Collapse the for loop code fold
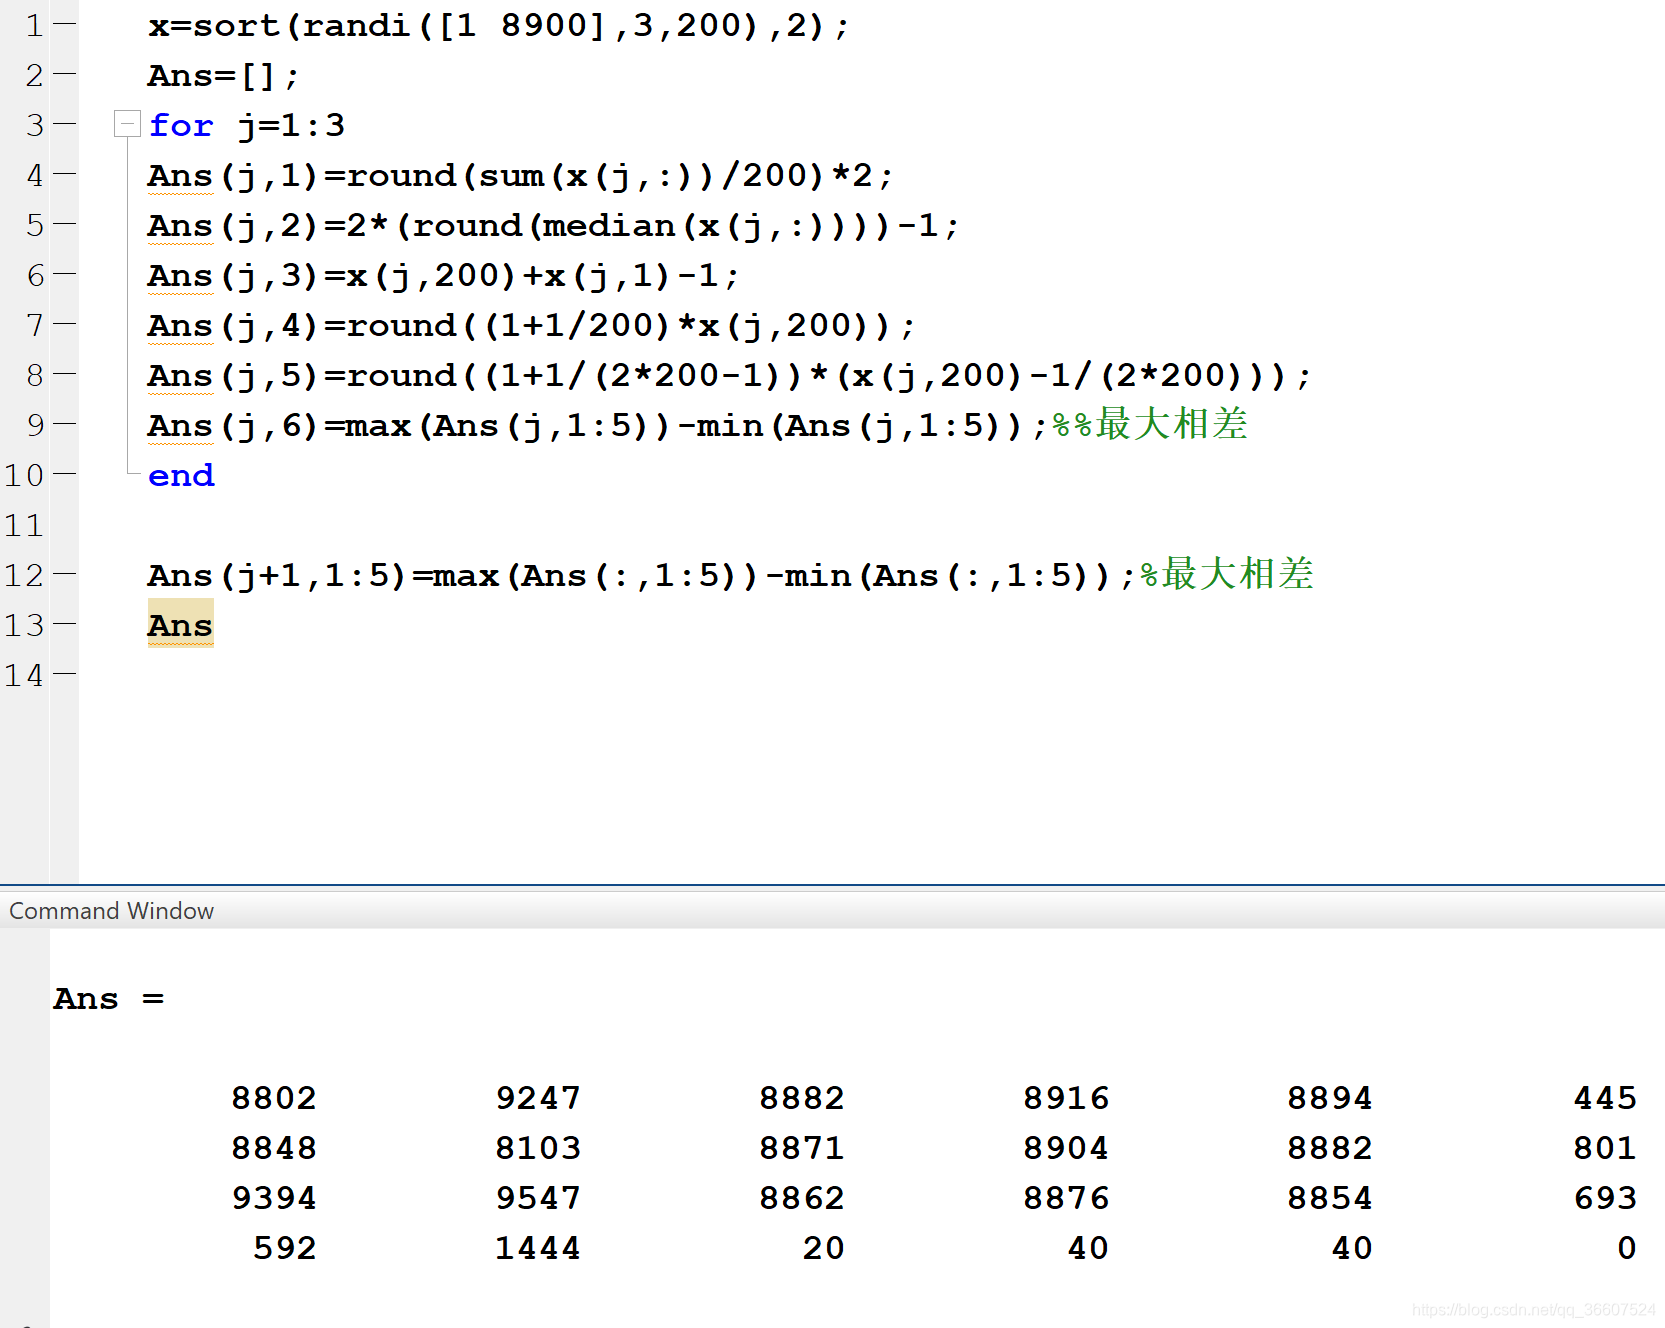The width and height of the screenshot is (1665, 1328). [x=127, y=123]
